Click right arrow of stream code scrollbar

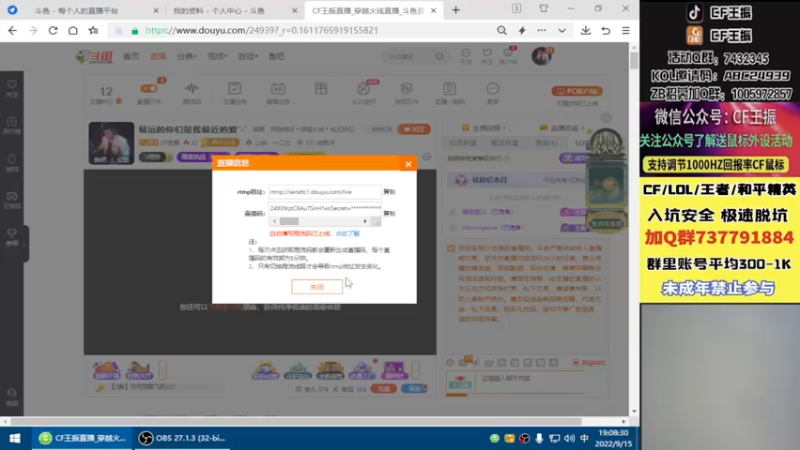[x=365, y=221]
